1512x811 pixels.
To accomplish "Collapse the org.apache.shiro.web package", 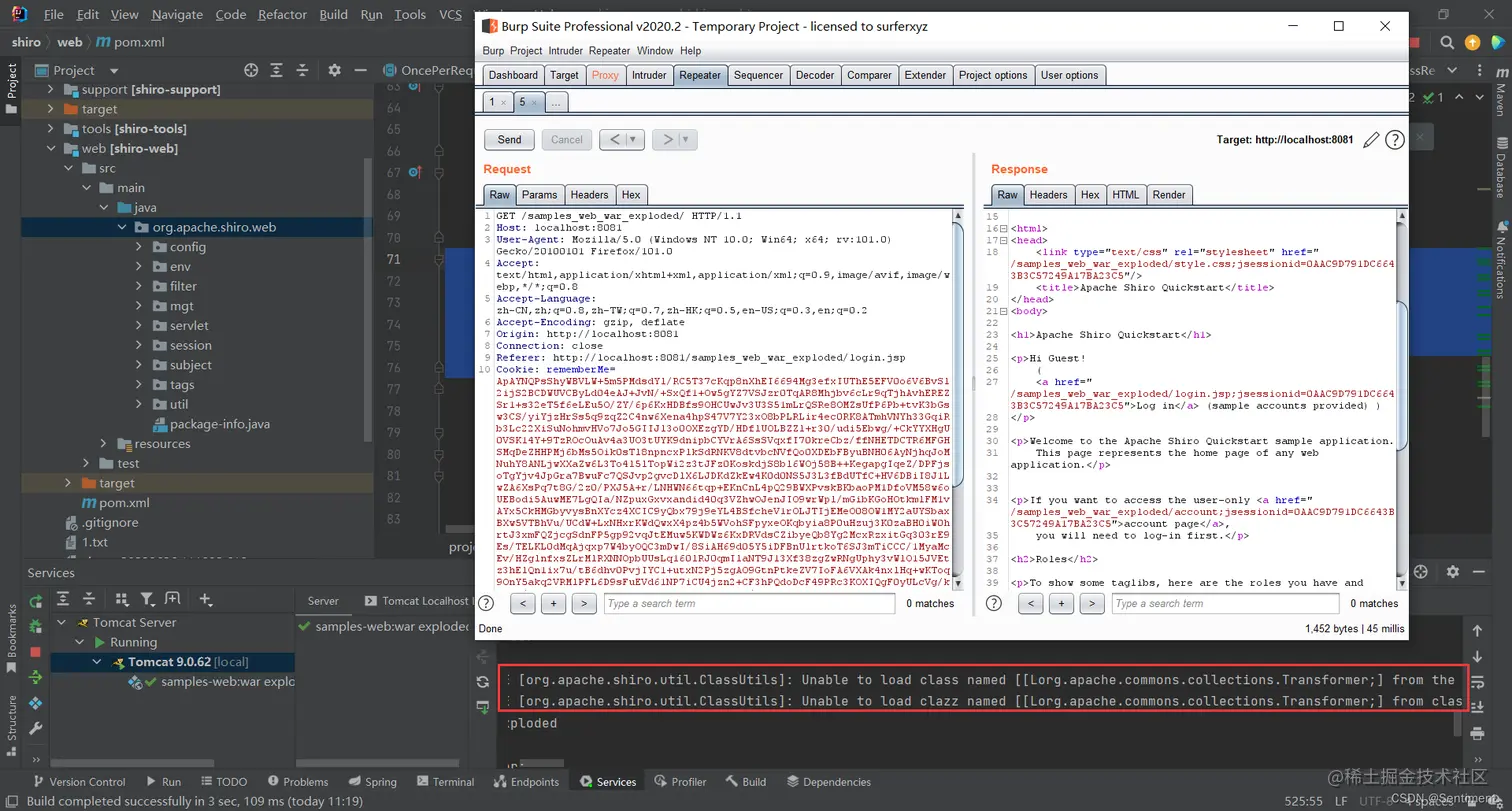I will 122,227.
